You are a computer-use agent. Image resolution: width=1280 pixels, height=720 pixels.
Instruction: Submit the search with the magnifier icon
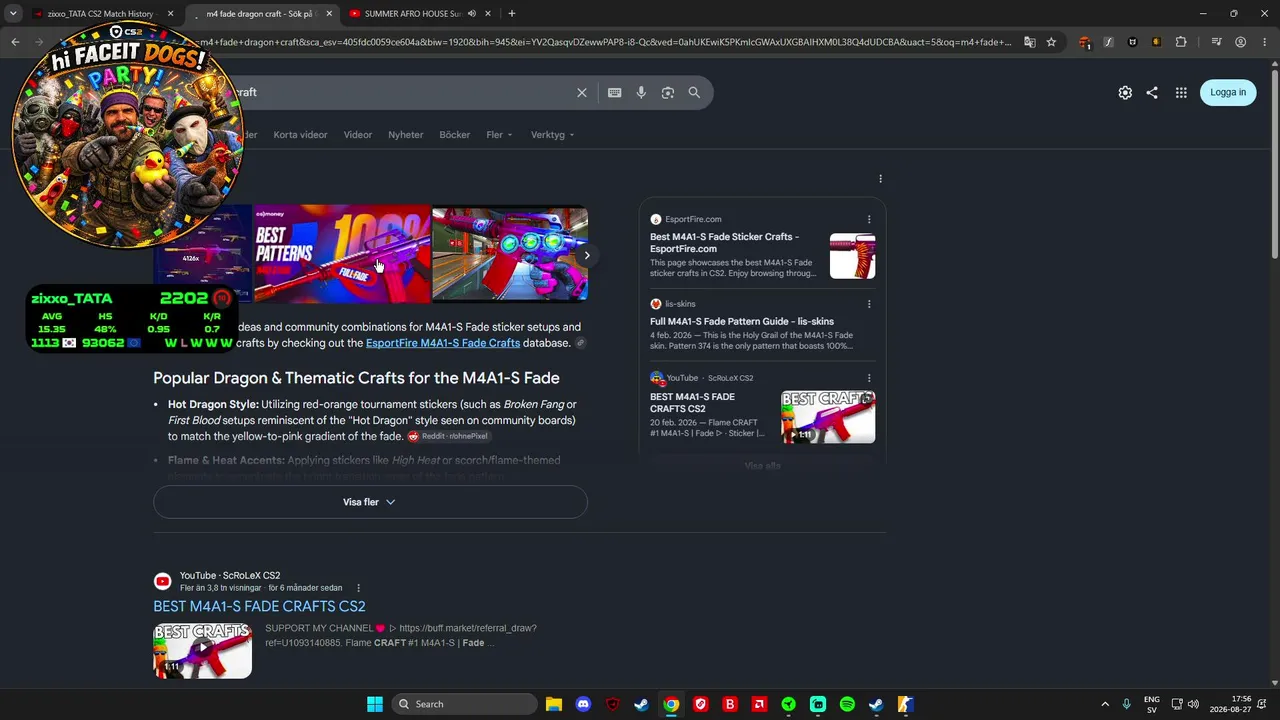[694, 92]
